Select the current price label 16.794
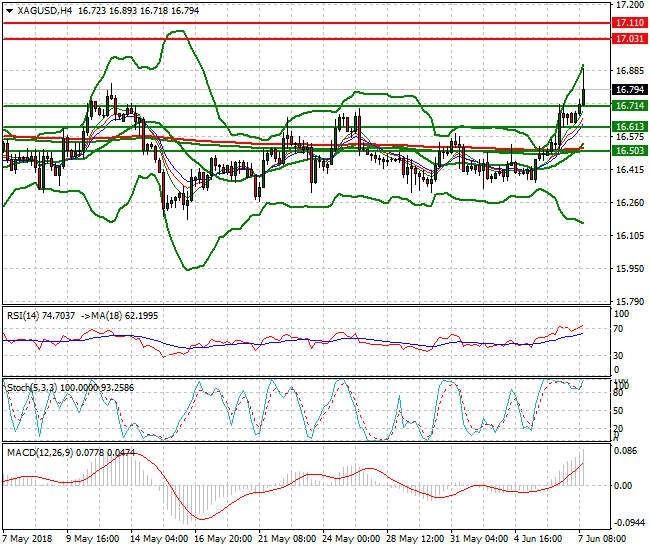650x550 pixels. 628,90
